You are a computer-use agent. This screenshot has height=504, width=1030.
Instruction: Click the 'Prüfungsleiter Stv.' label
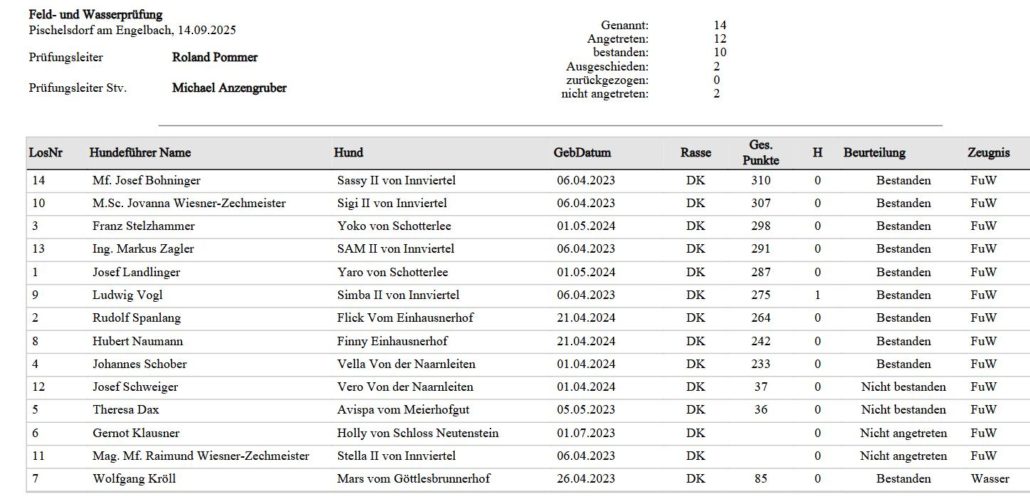tap(78, 88)
